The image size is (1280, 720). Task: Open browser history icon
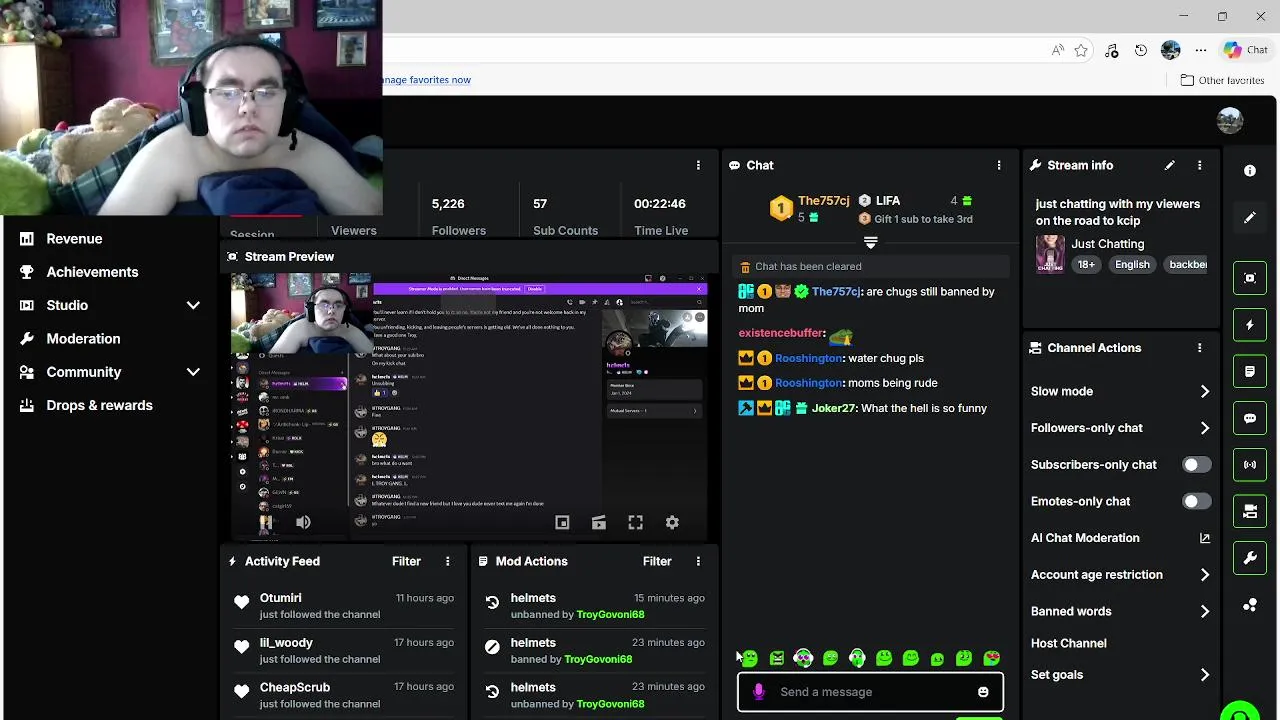(x=1141, y=50)
